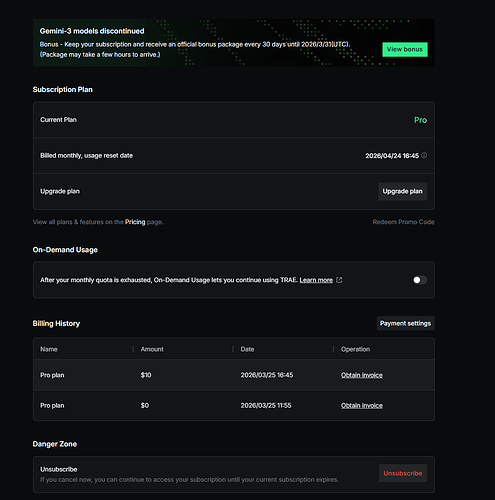Click the Upgrade plan button

click(402, 191)
